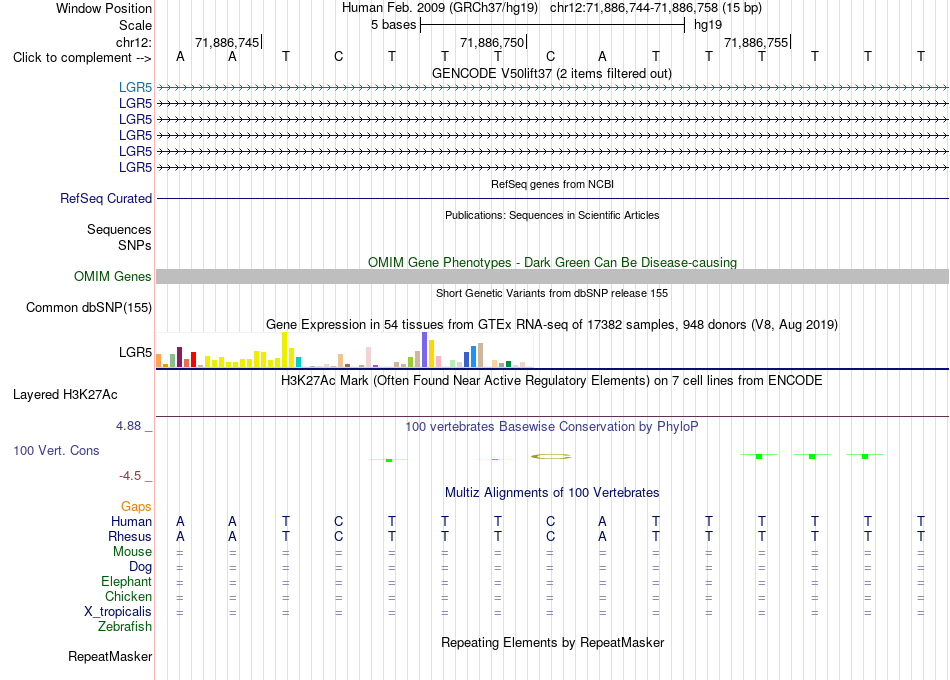Click the coordinate marker 71,886,755
Image resolution: width=950 pixels, height=680 pixels.
point(756,42)
